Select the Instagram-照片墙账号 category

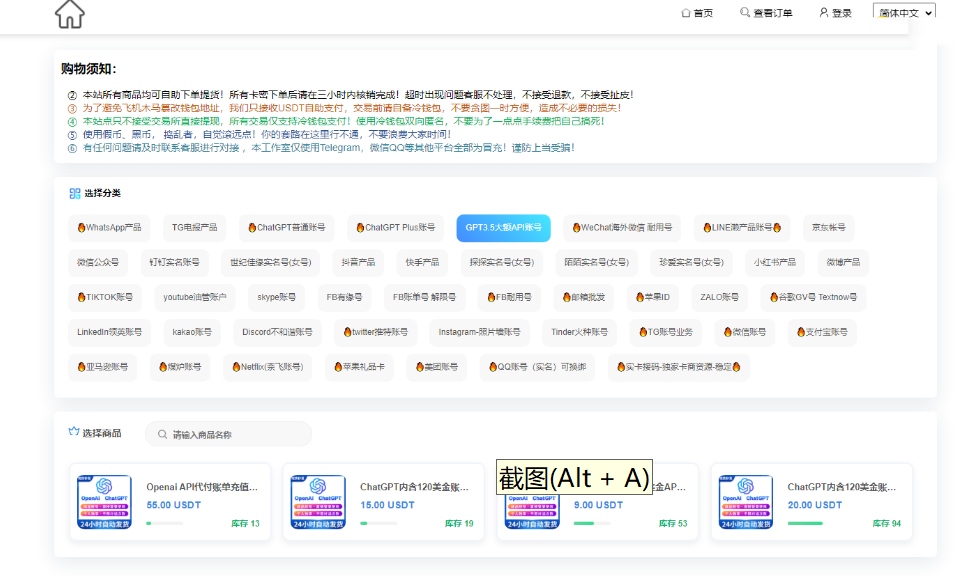click(479, 333)
